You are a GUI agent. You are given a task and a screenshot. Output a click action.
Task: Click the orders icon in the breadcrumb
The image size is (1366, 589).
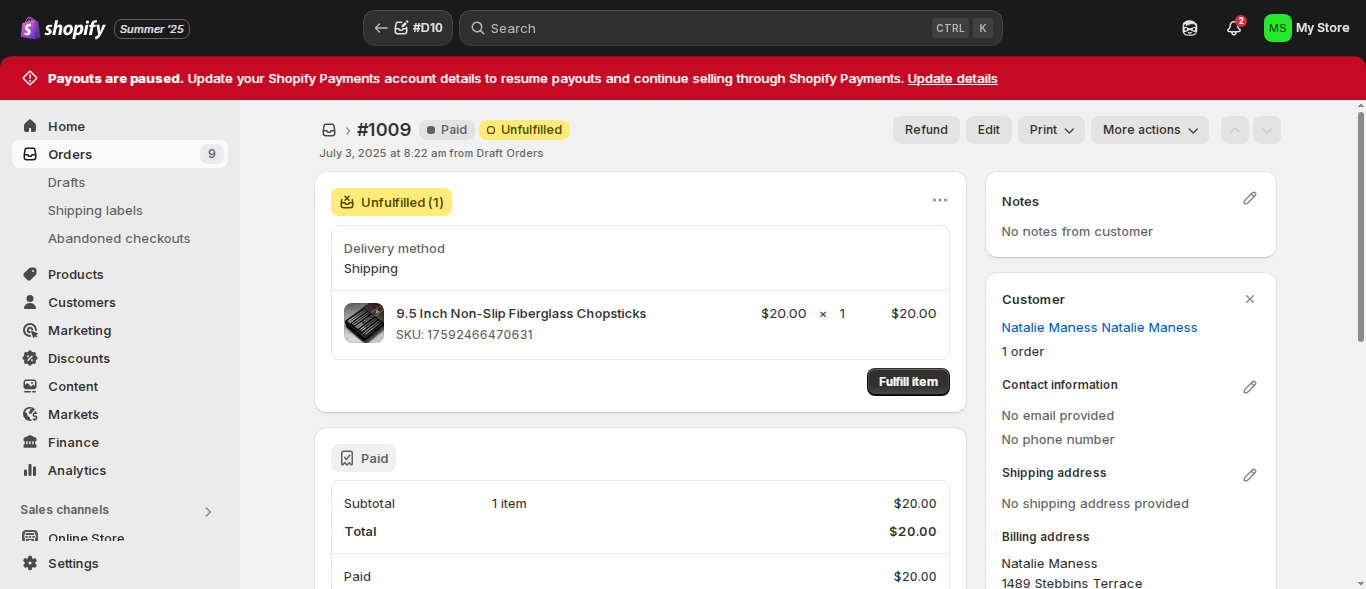(x=328, y=130)
